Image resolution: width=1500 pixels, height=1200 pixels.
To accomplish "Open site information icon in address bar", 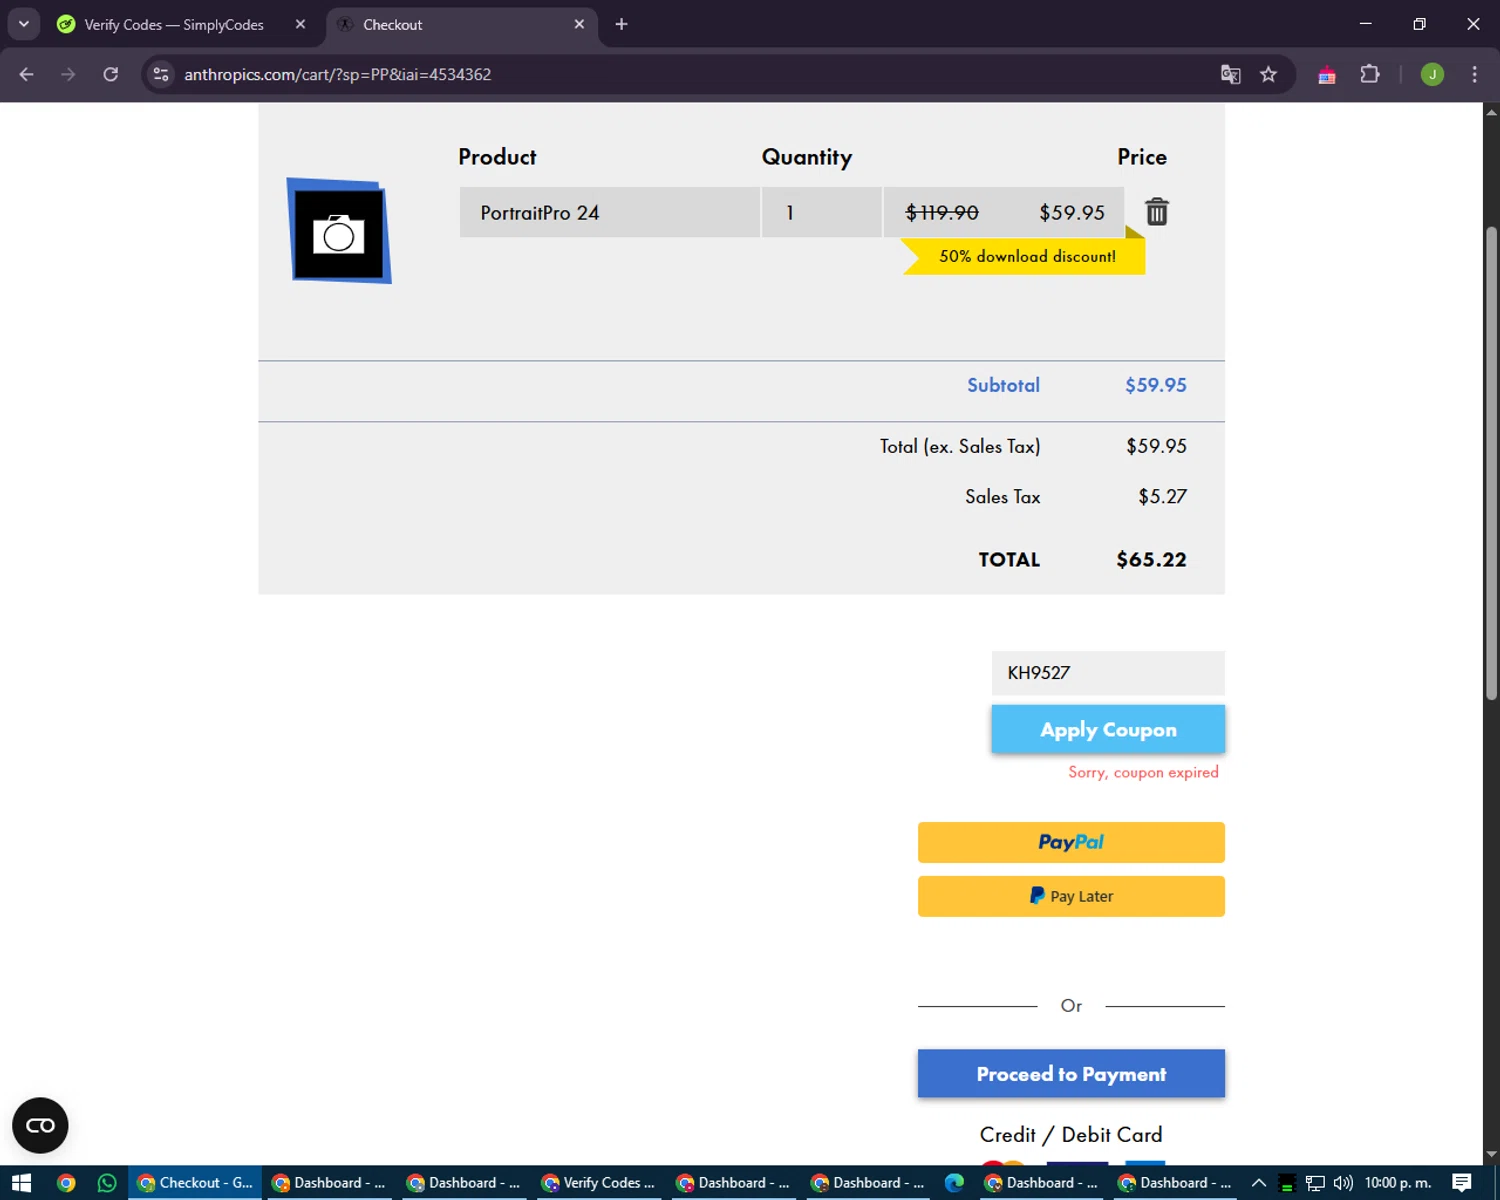I will pos(161,74).
